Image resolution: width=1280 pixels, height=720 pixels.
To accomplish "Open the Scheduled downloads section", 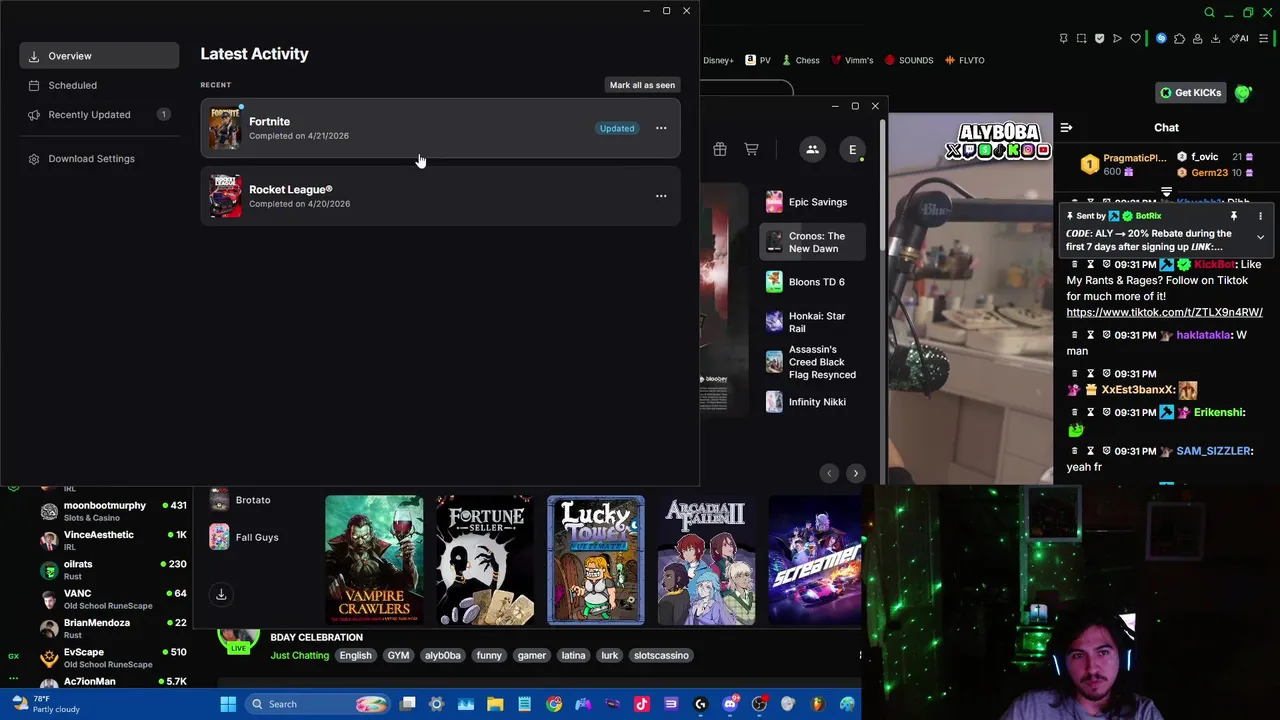I will [x=99, y=86].
